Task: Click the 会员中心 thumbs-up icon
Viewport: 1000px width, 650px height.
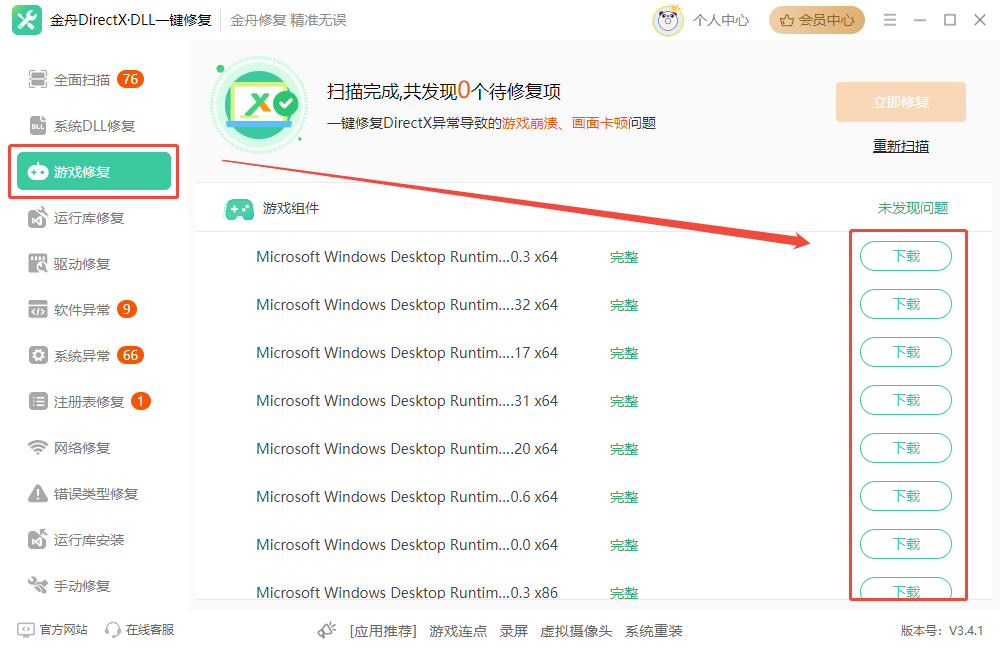Action: click(787, 20)
